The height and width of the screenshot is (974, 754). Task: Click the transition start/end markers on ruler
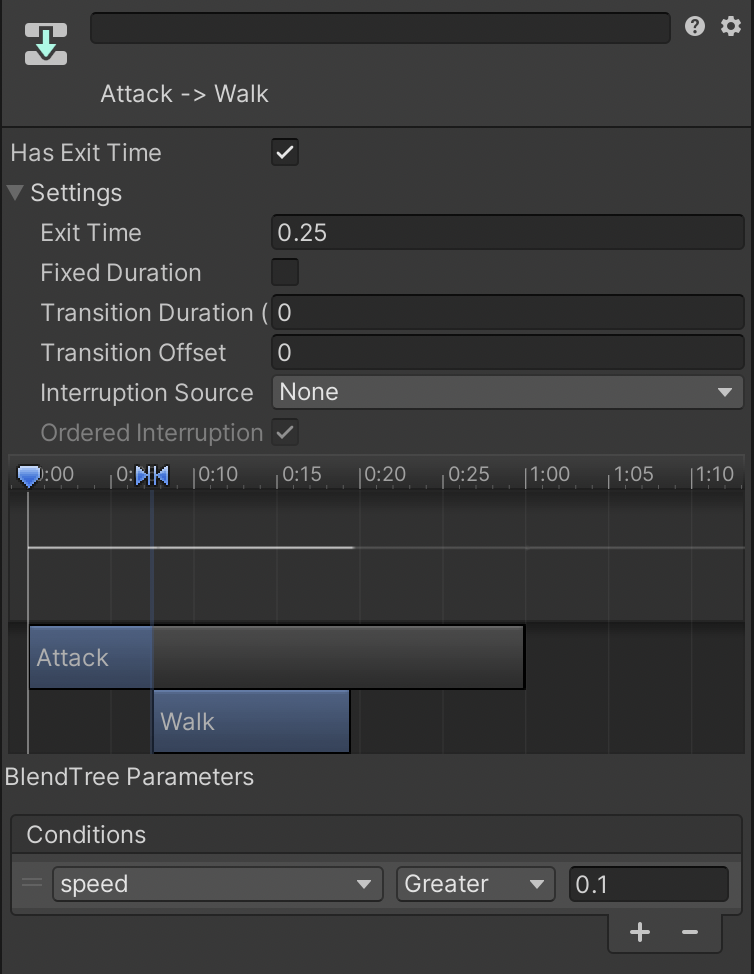click(x=152, y=475)
